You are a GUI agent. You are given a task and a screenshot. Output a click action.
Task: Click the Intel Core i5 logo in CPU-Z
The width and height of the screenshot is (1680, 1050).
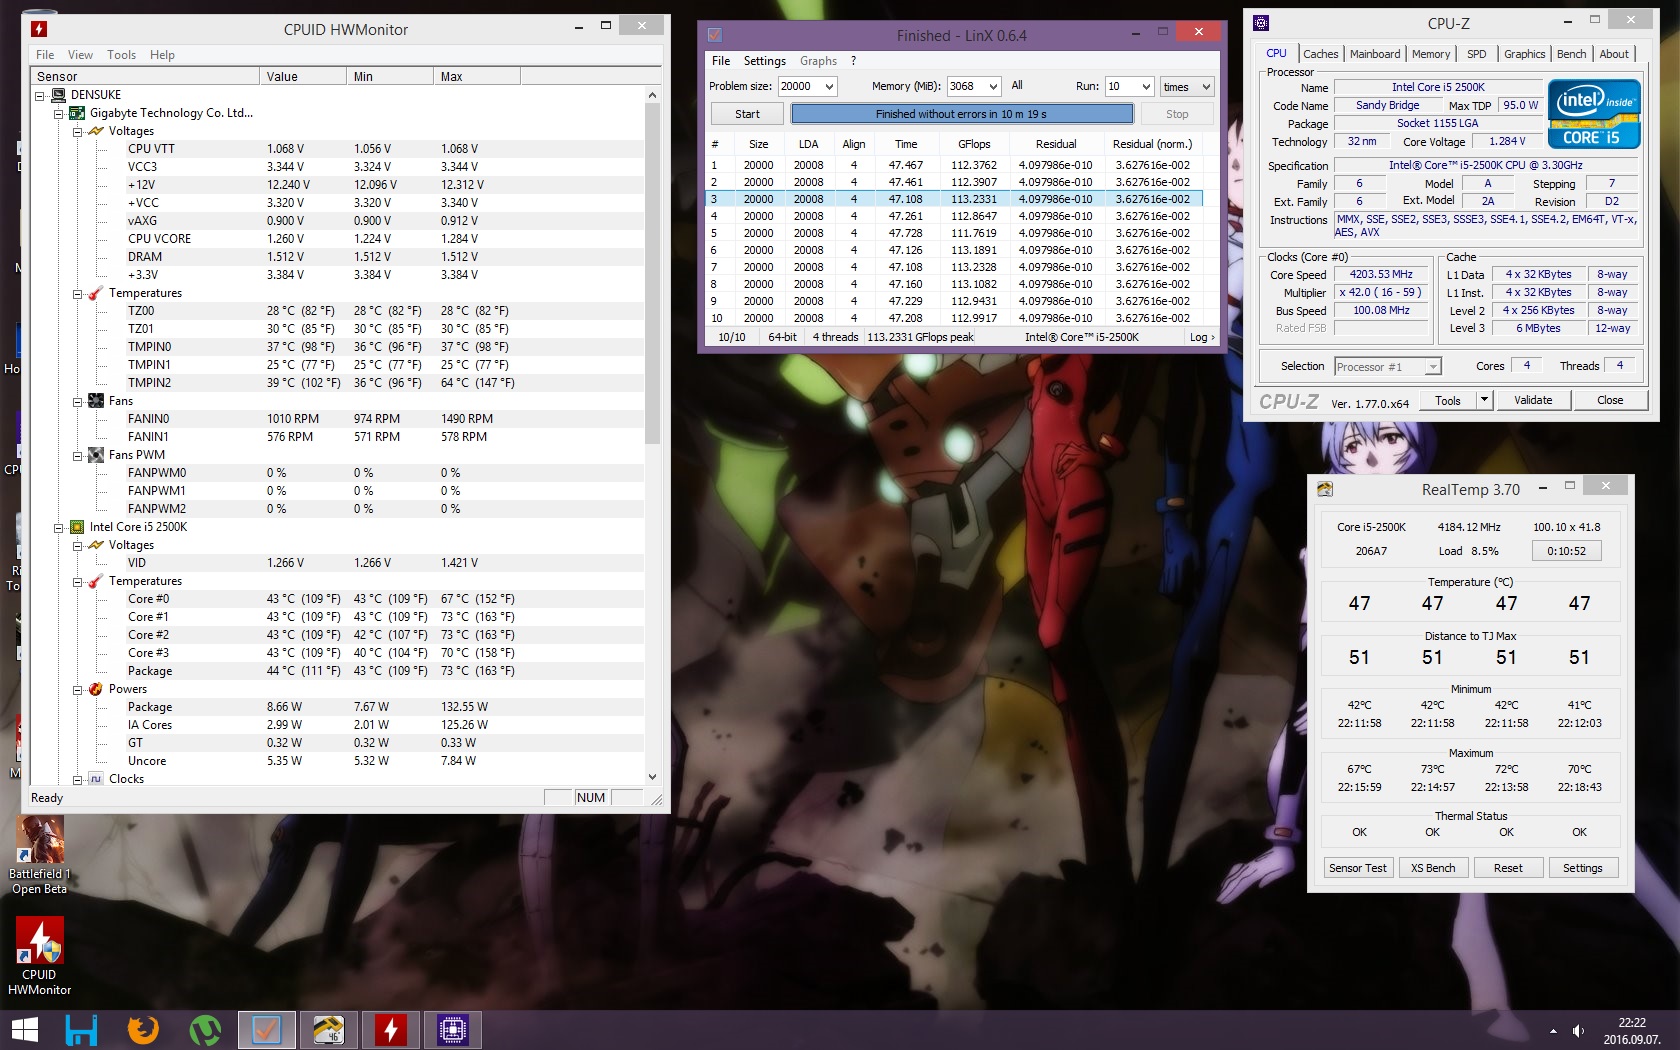point(1594,114)
